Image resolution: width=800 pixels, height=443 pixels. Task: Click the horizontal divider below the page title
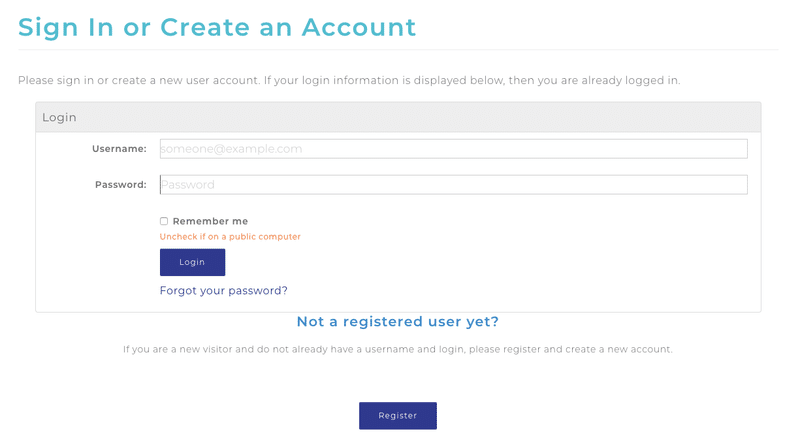point(398,49)
